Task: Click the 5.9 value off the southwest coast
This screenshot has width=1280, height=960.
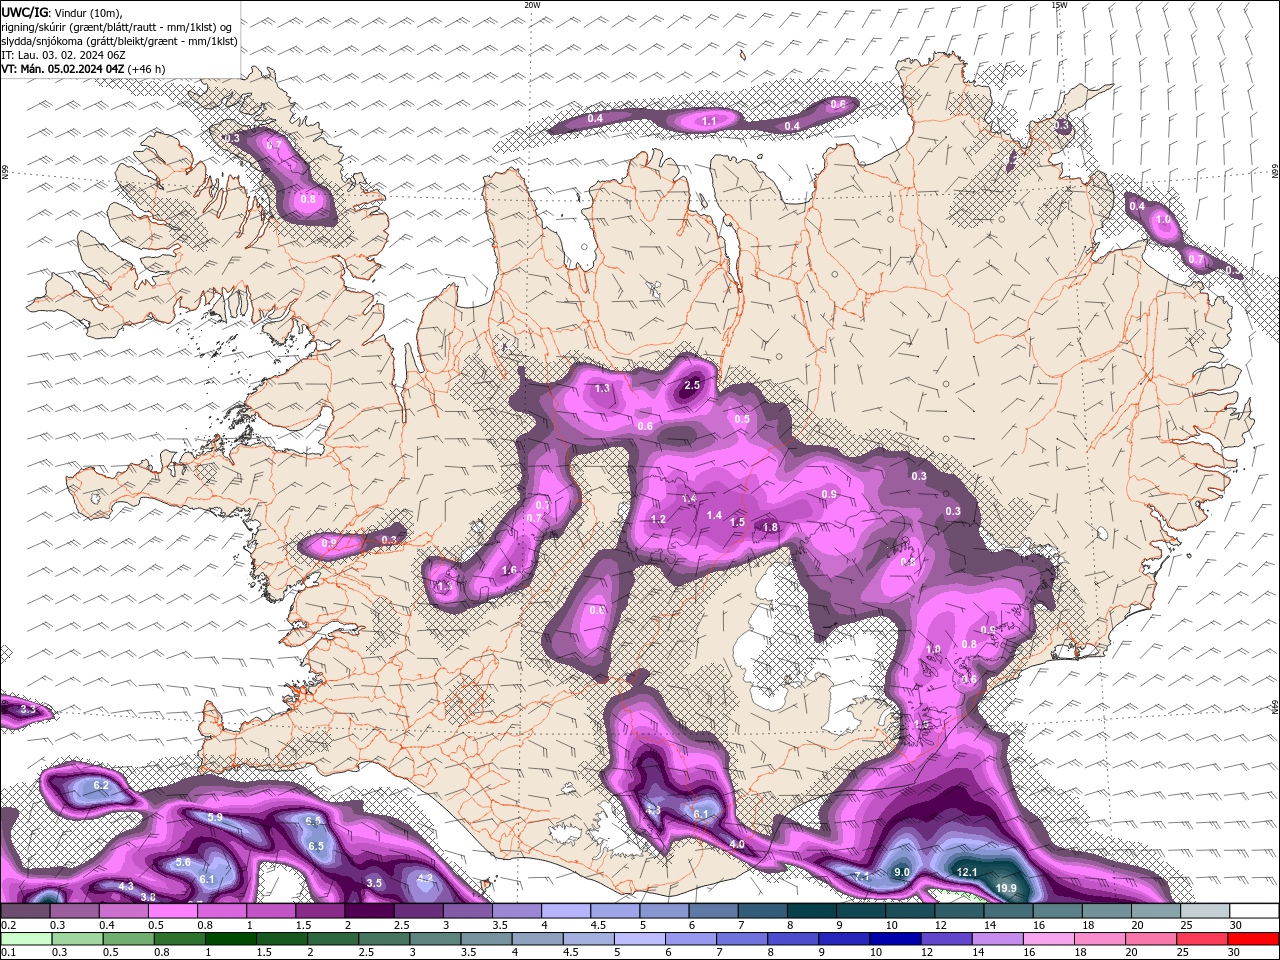Action: [x=215, y=817]
